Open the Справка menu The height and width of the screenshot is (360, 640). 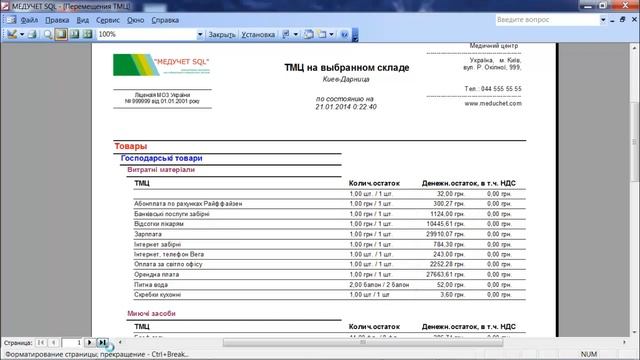165,20
